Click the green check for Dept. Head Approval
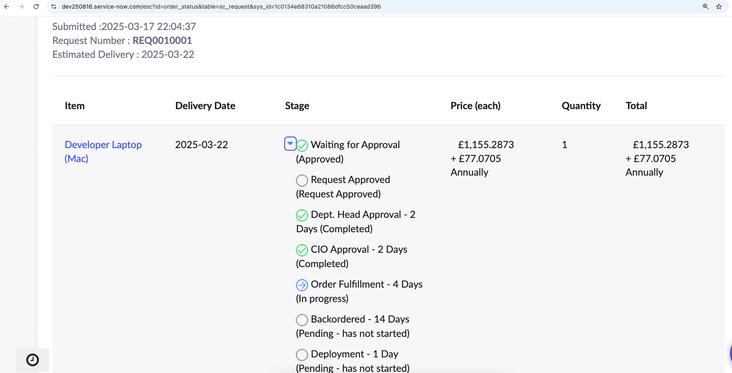The height and width of the screenshot is (373, 732). [x=302, y=215]
